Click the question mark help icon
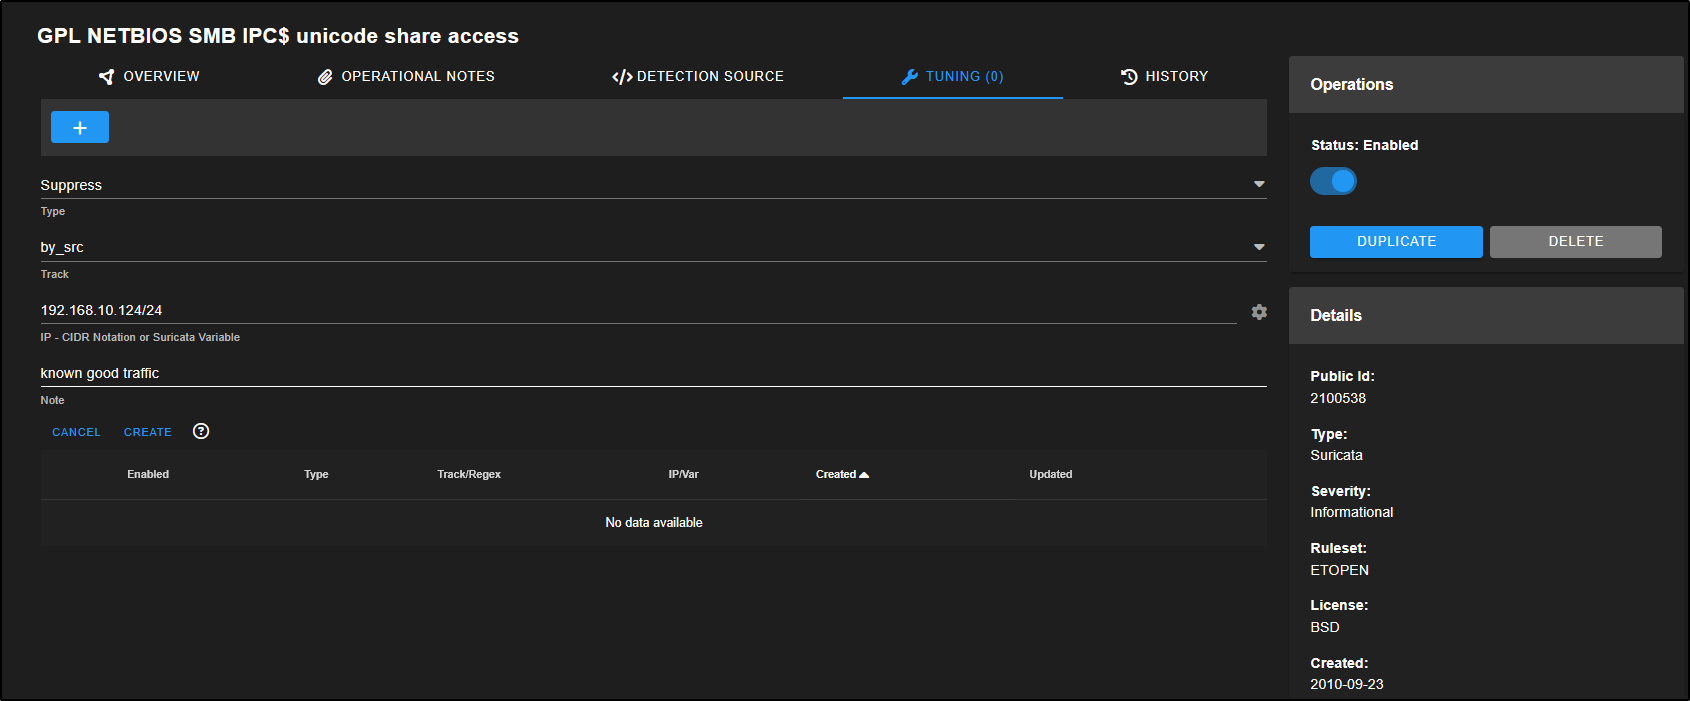1690x701 pixels. (x=201, y=431)
